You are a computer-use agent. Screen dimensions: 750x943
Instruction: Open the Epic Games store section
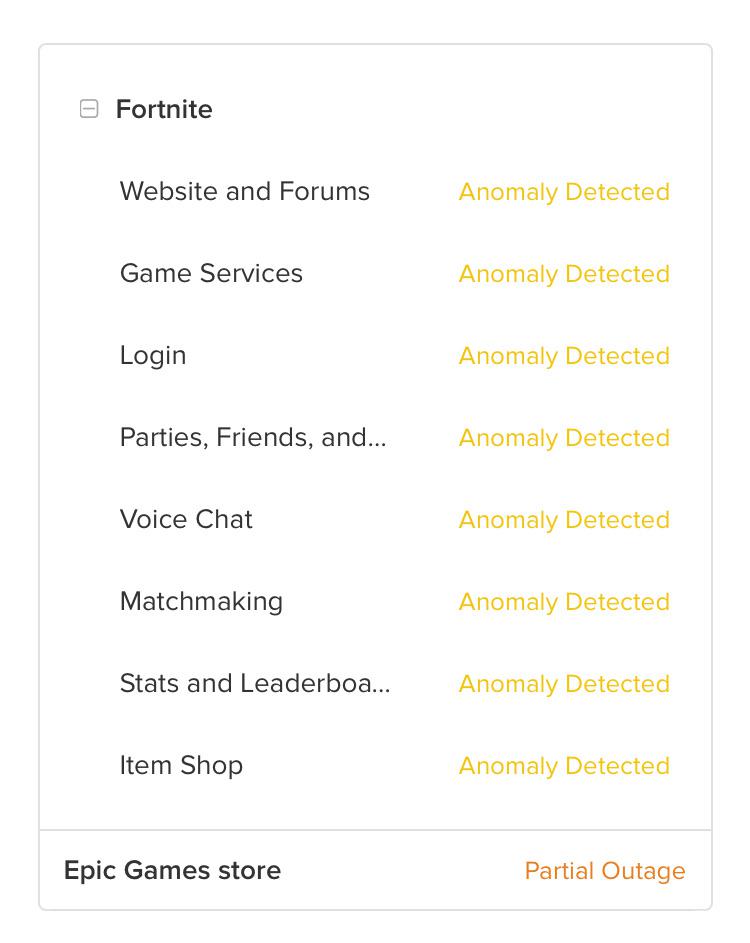coord(173,871)
